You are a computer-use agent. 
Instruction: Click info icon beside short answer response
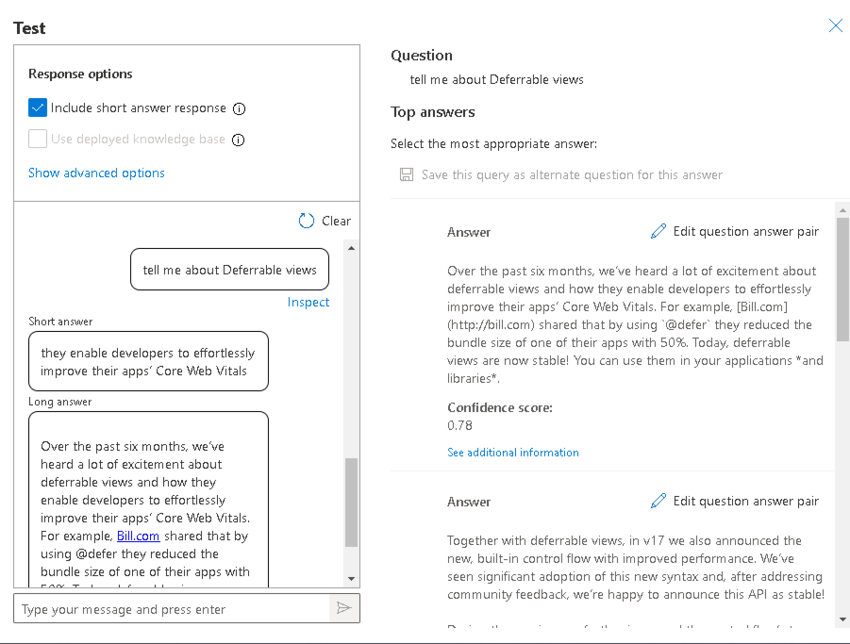click(x=239, y=109)
